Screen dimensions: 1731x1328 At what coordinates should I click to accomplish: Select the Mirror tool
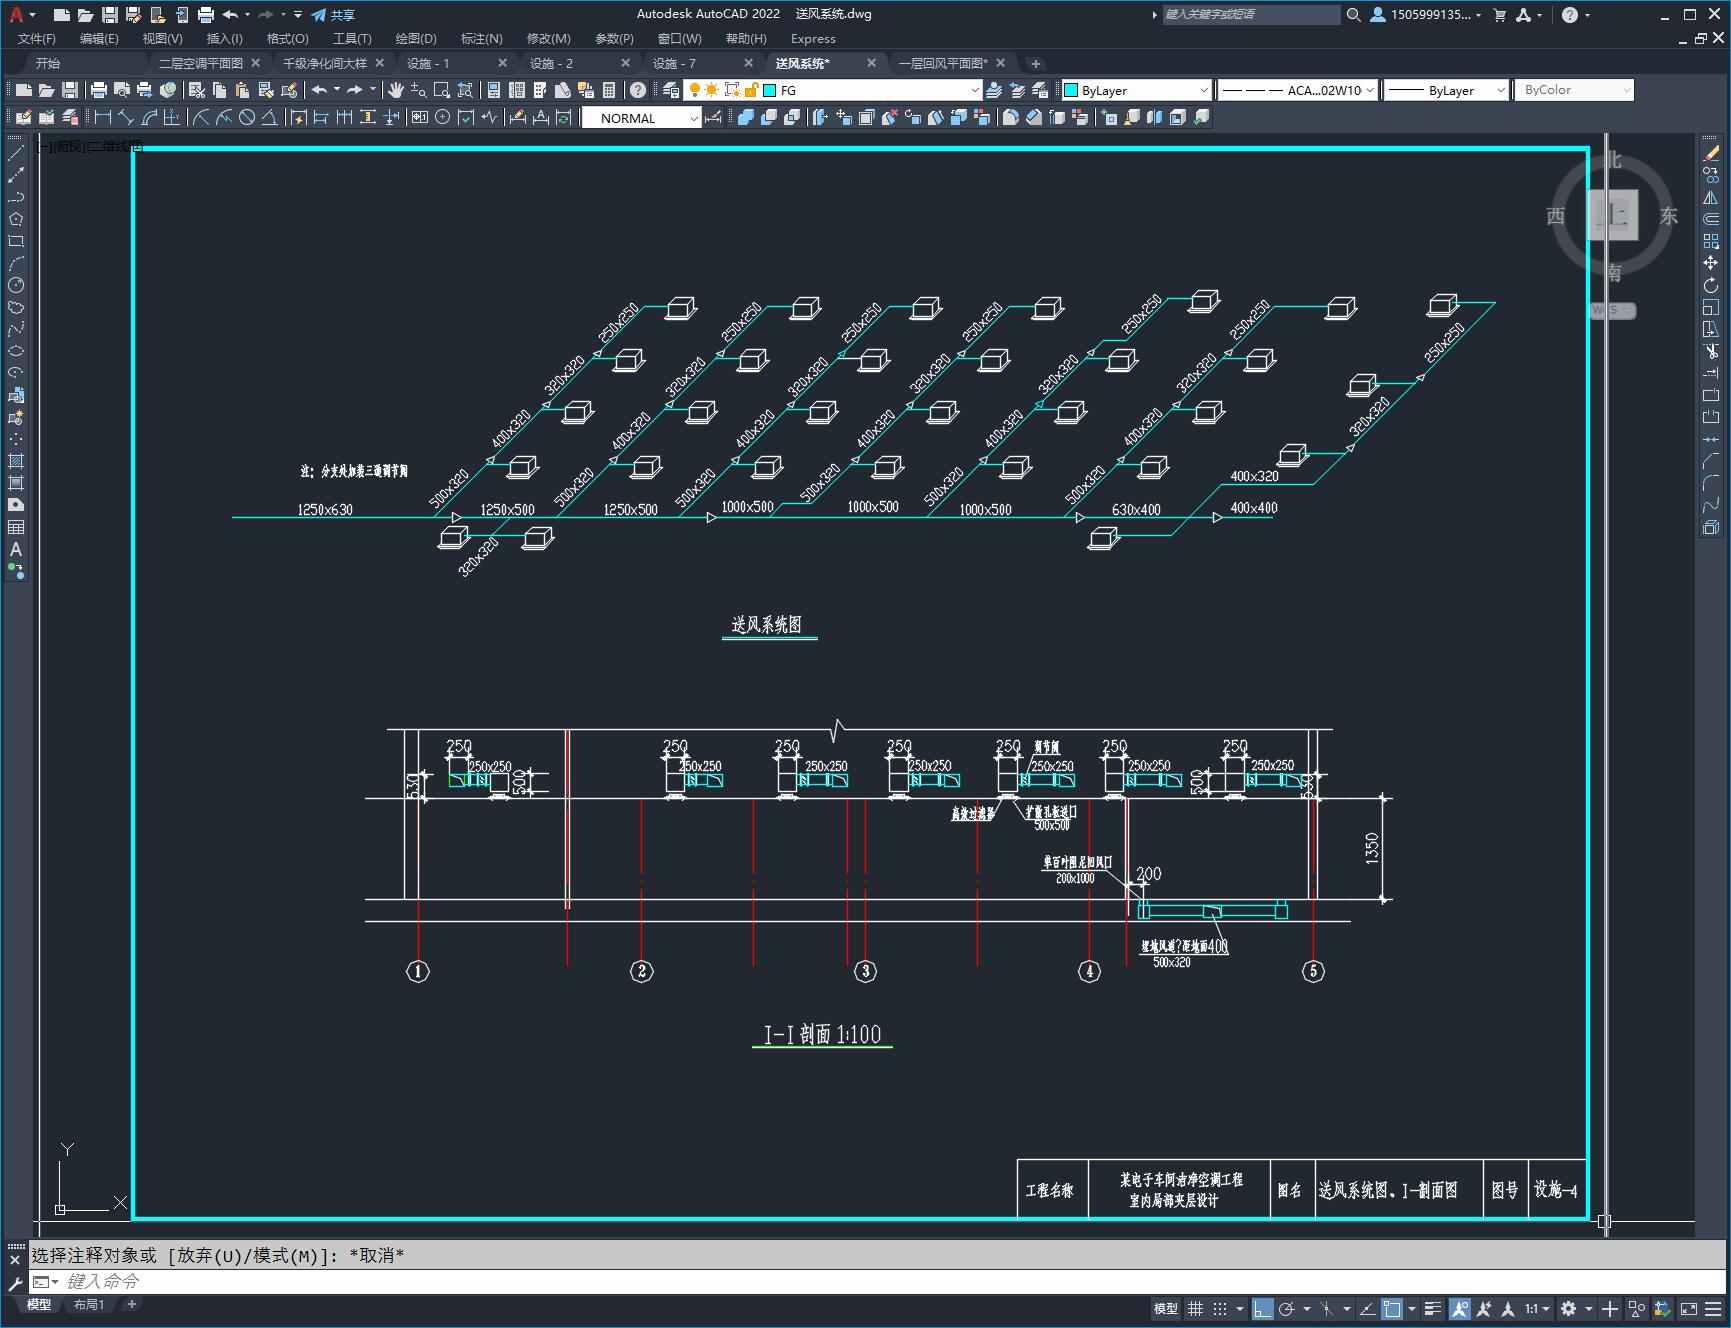click(1711, 197)
